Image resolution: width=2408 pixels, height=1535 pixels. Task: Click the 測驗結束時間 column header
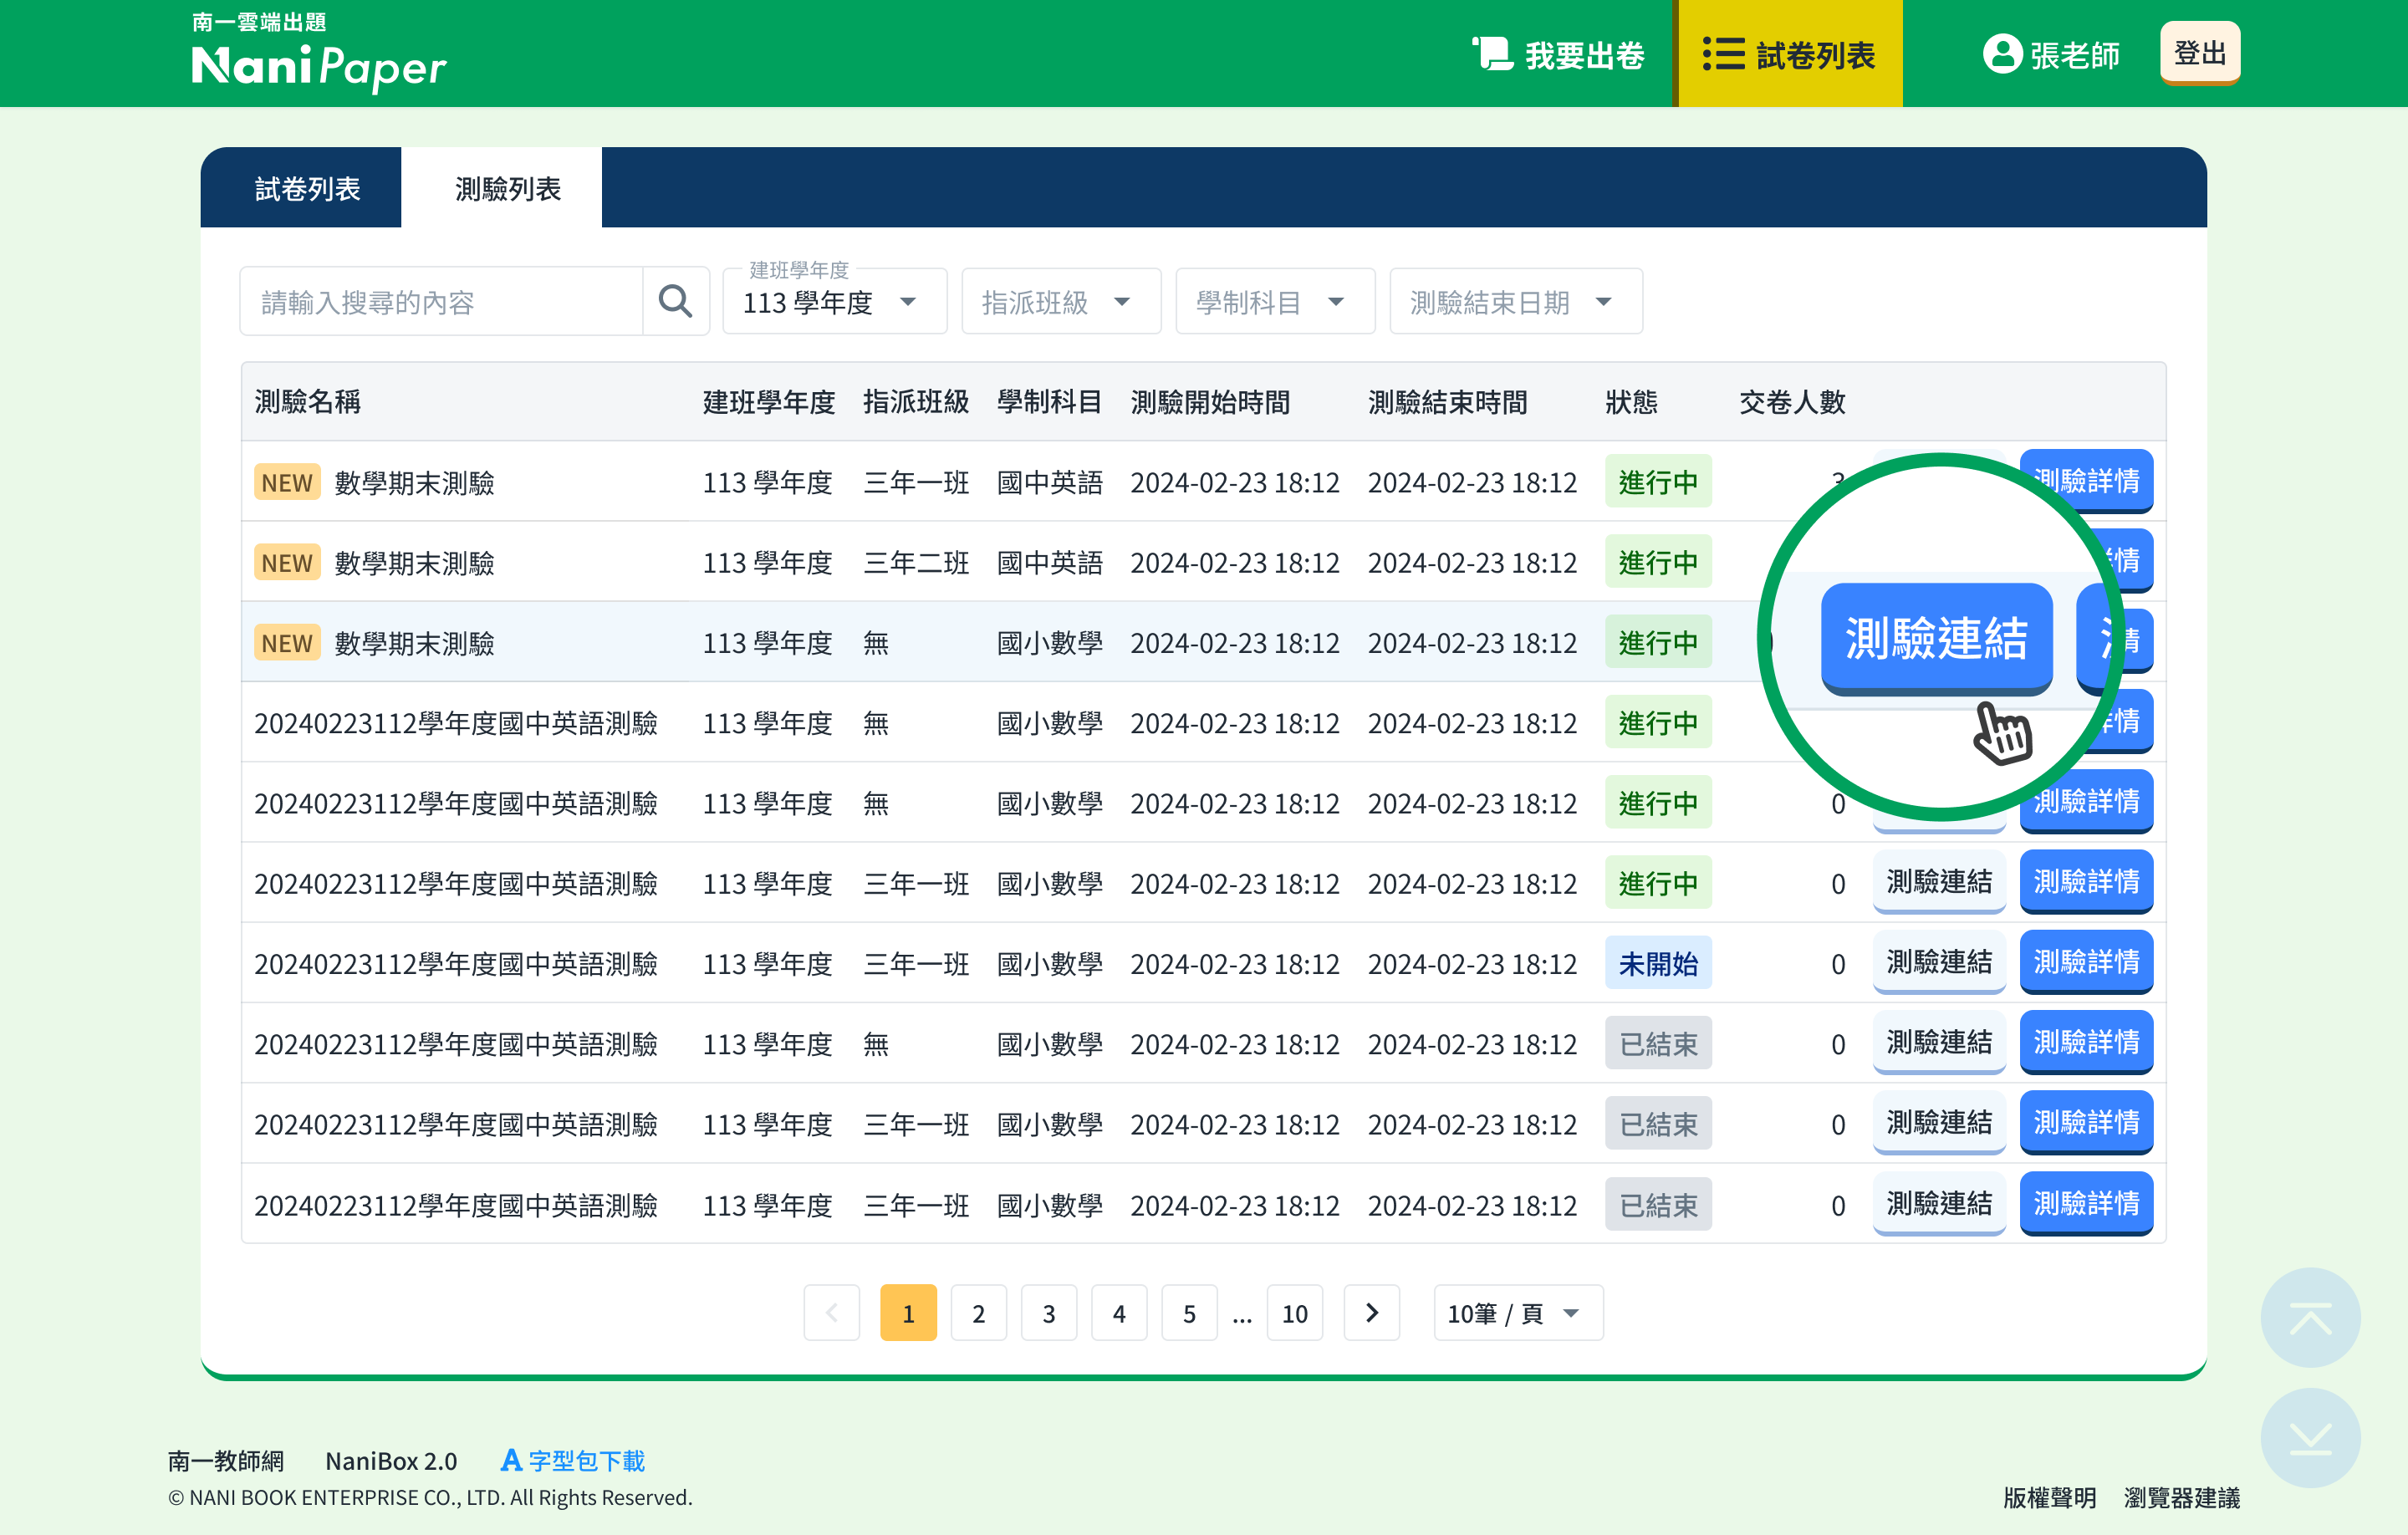(x=1447, y=401)
